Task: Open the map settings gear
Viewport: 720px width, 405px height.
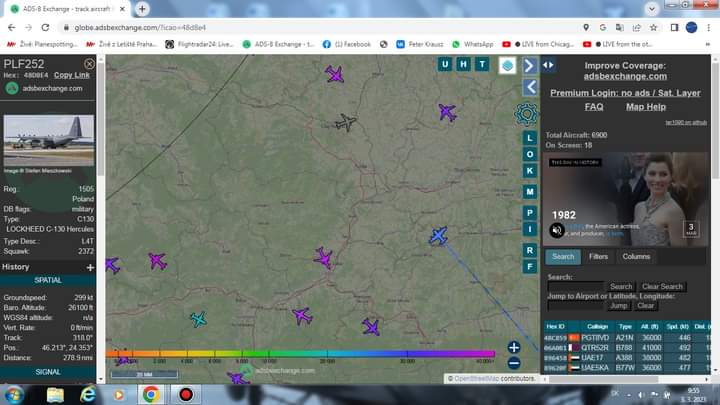Action: (526, 113)
